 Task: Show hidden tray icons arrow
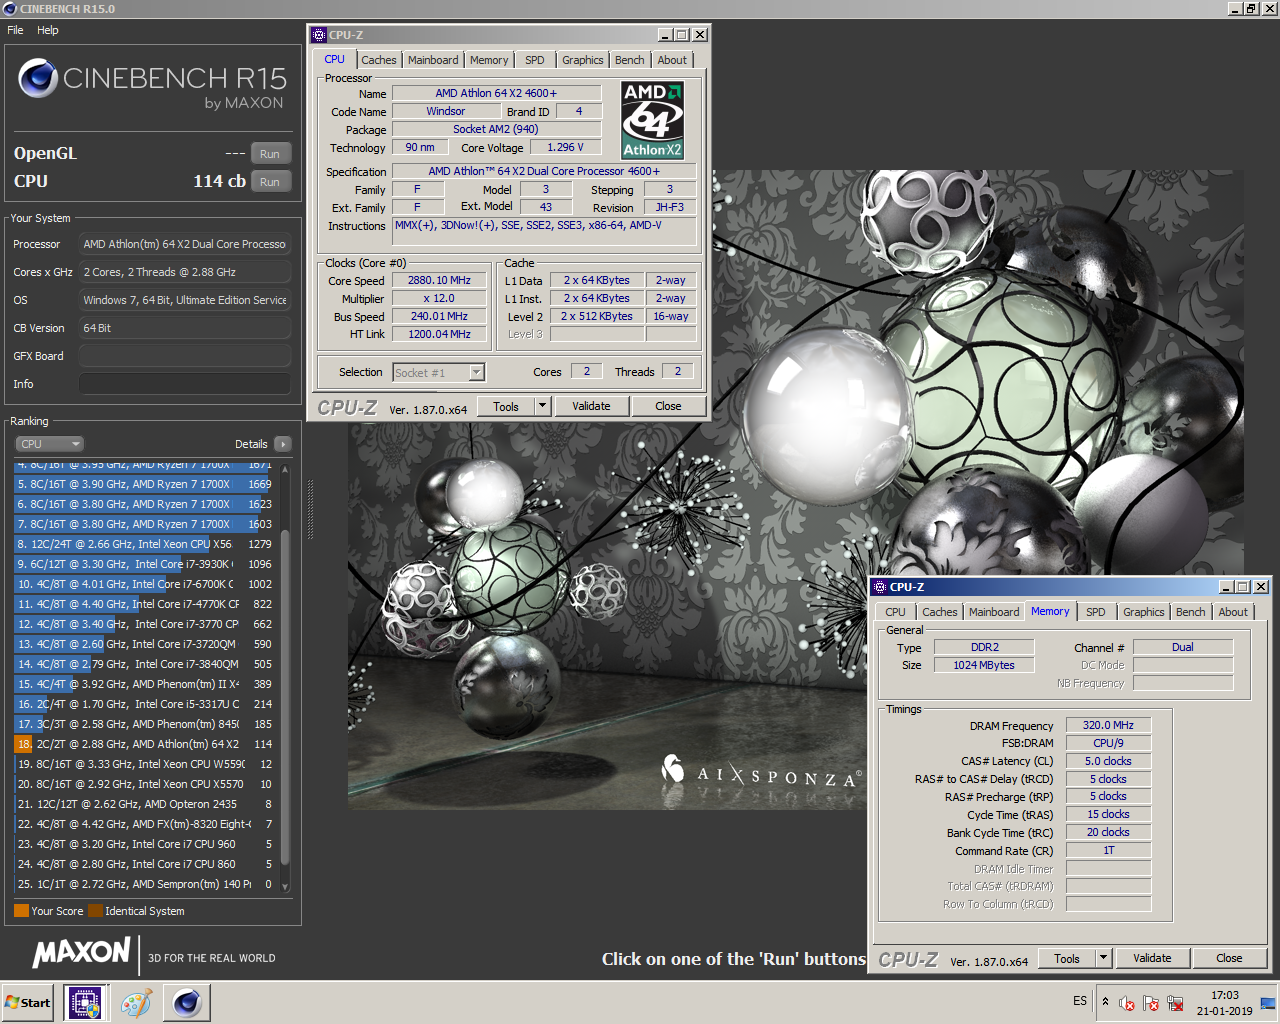tap(1105, 1001)
